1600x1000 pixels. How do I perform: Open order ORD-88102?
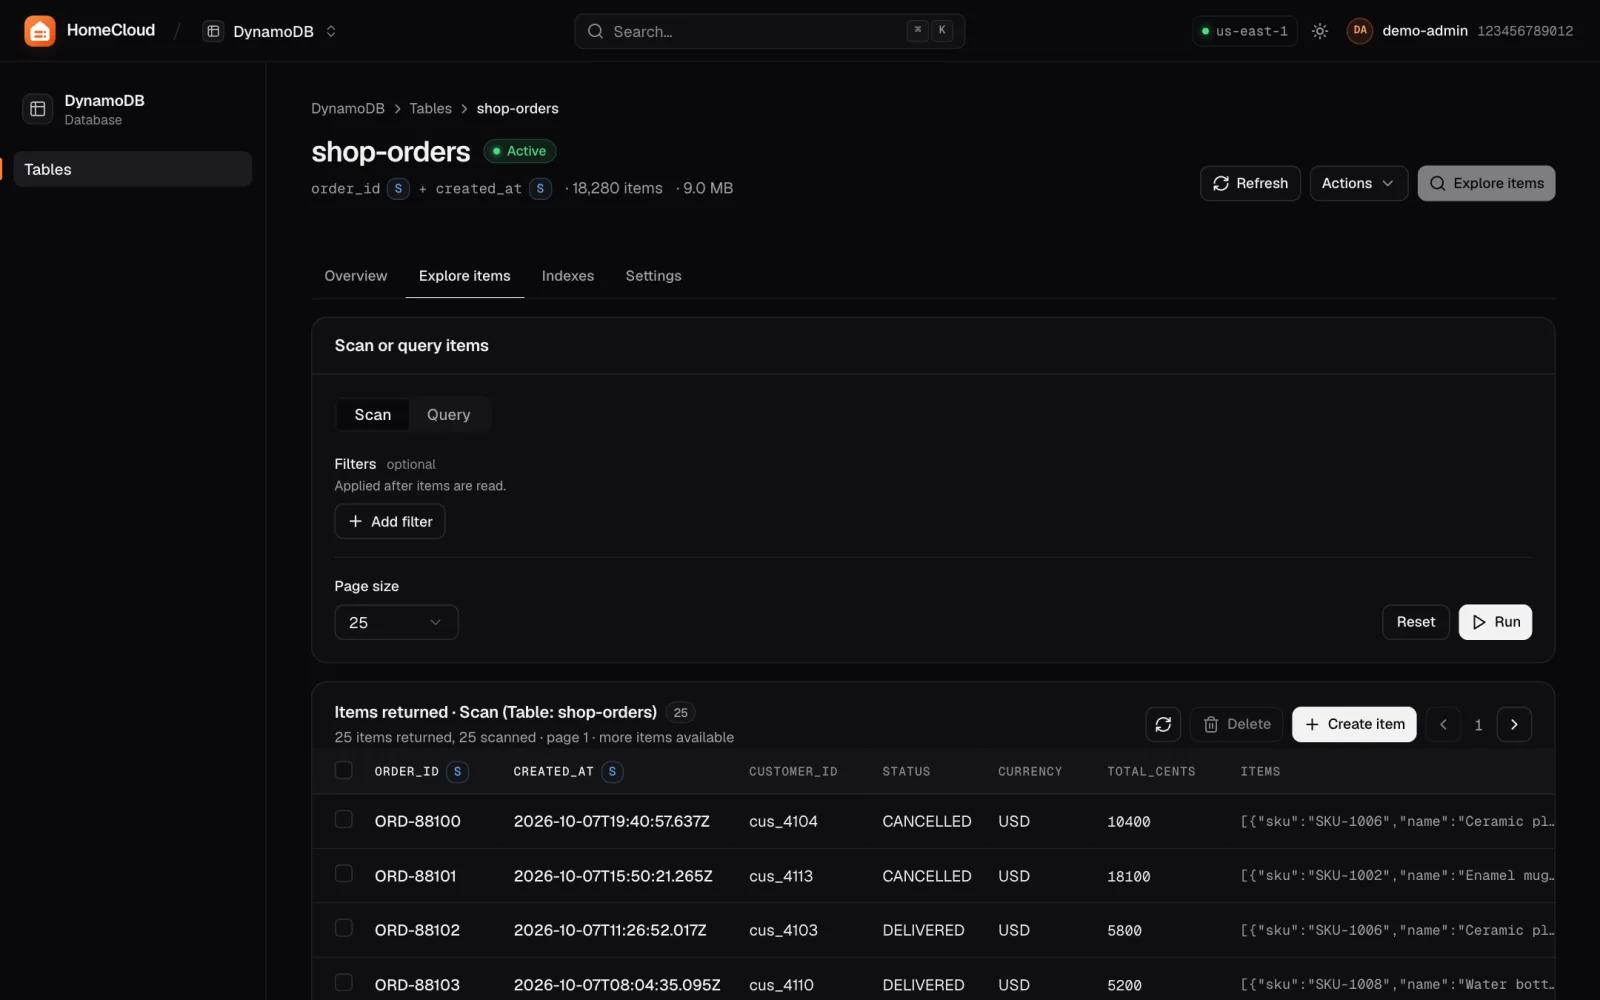[x=417, y=930]
